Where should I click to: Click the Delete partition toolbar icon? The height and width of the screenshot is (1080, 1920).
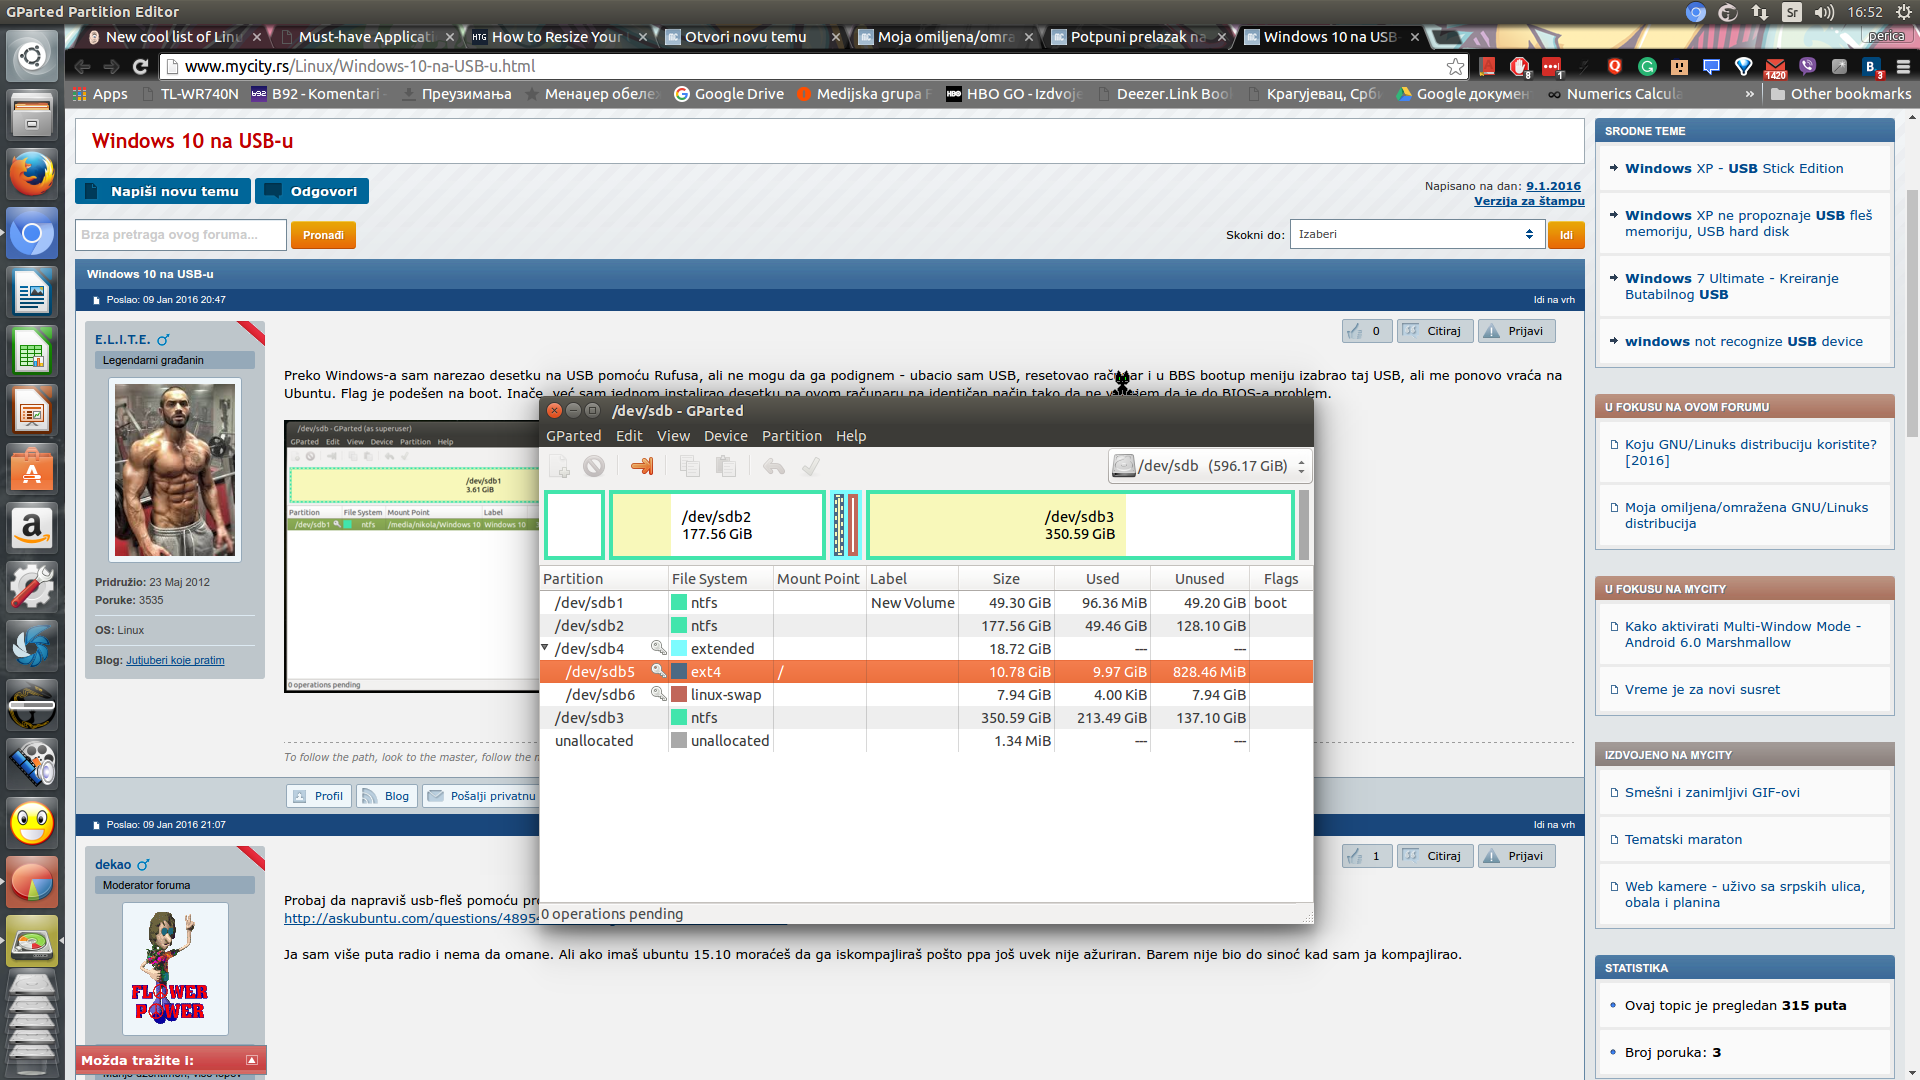pos(594,466)
